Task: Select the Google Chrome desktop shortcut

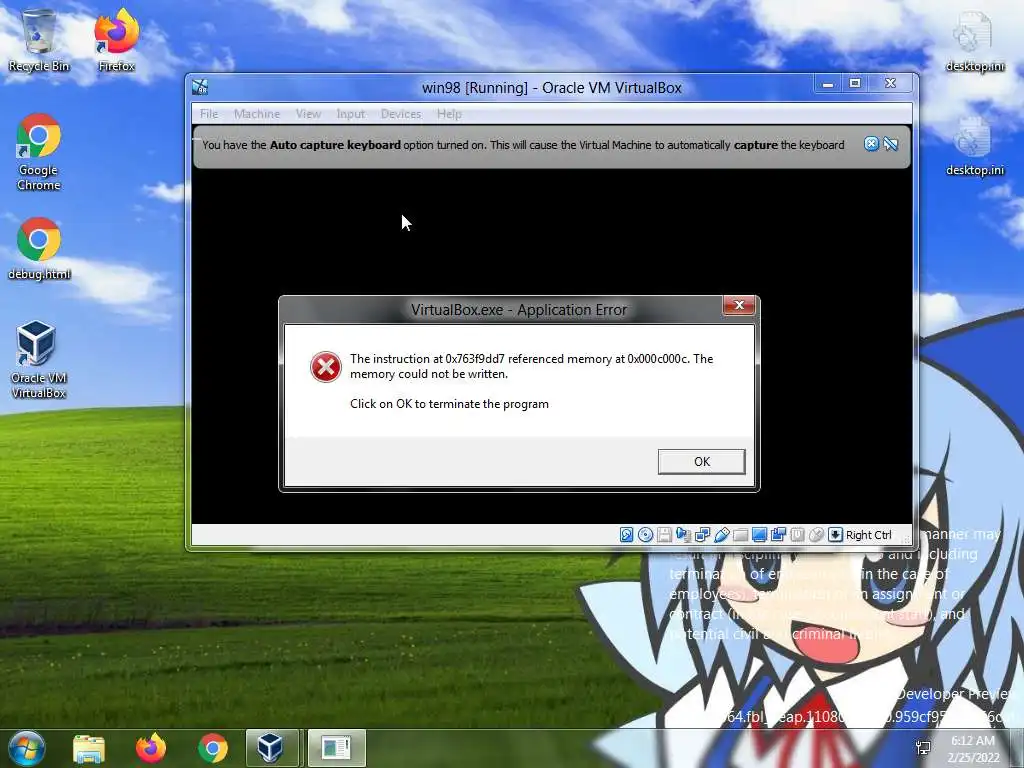Action: click(39, 152)
